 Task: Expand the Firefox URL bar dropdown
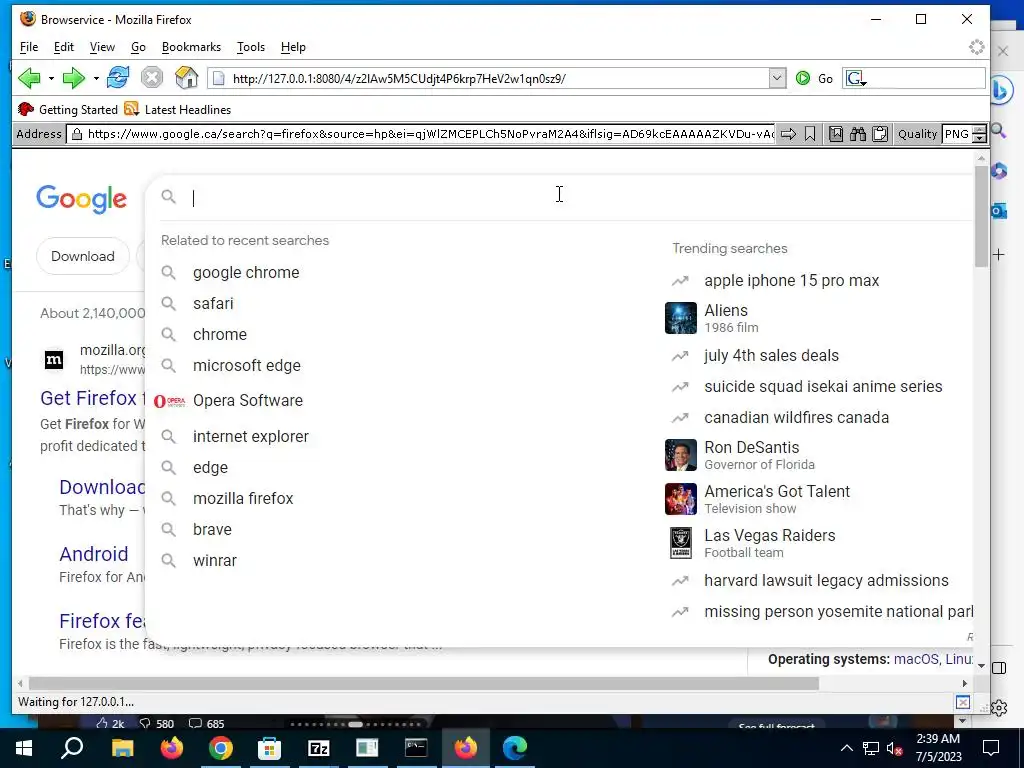[x=776, y=78]
